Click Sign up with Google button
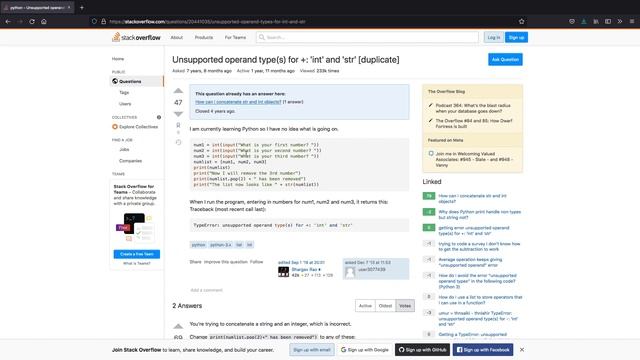 (x=364, y=350)
